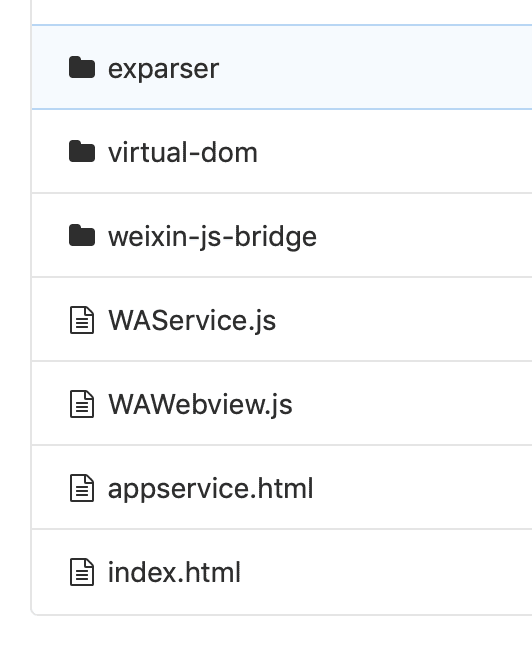
Task: Click the folder icon next to virtual-dom
Action: click(82, 151)
